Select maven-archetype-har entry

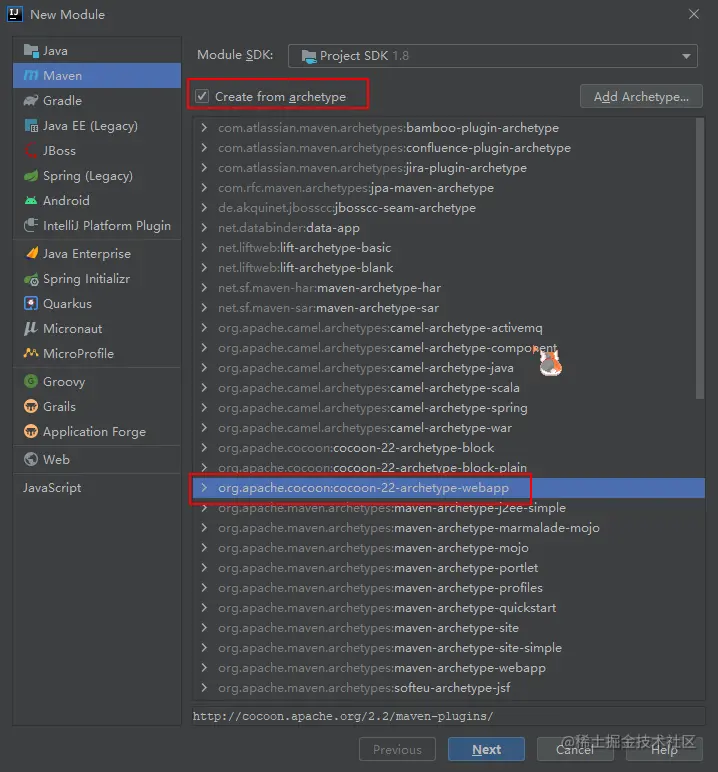click(x=449, y=288)
